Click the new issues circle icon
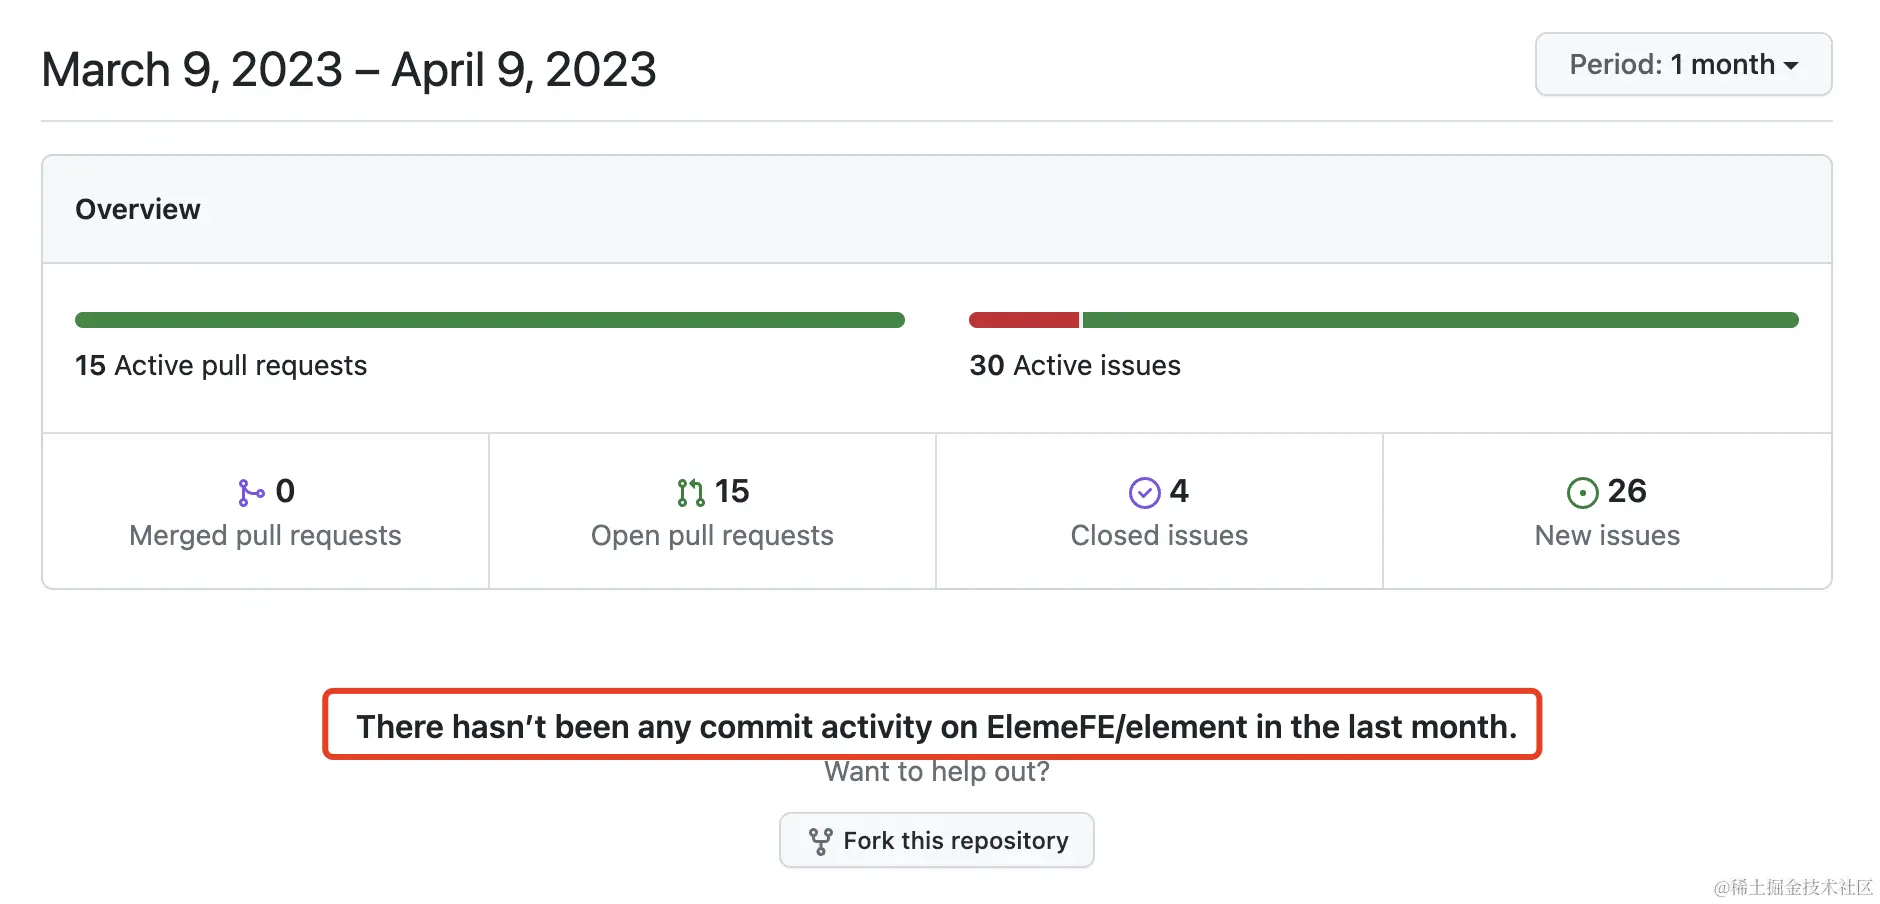Viewport: 1880px width, 904px height. [x=1582, y=492]
